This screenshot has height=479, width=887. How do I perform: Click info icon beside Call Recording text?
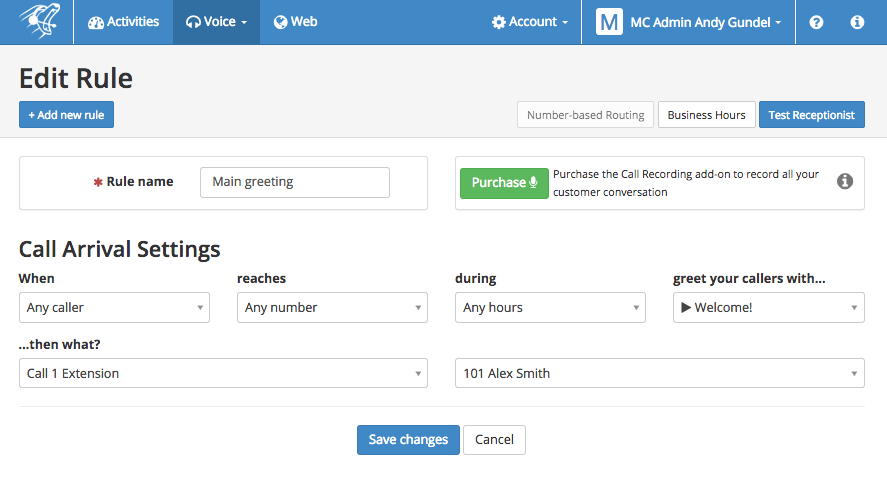pos(845,182)
